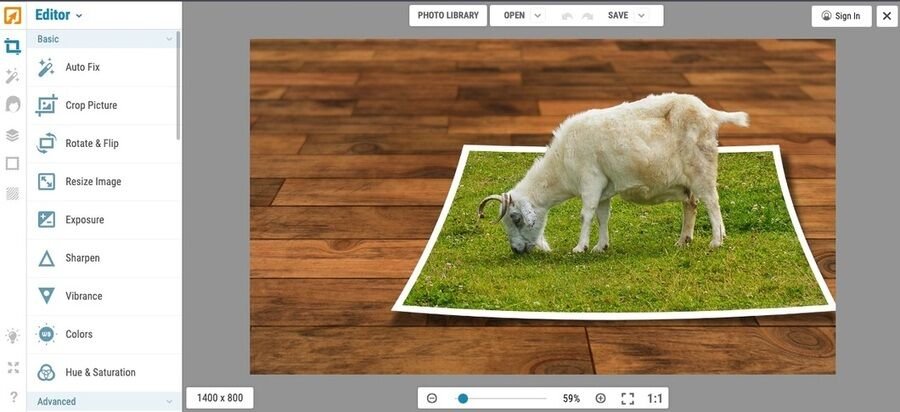This screenshot has width=900, height=412.
Task: Click the Basic section header
Action: 104,39
